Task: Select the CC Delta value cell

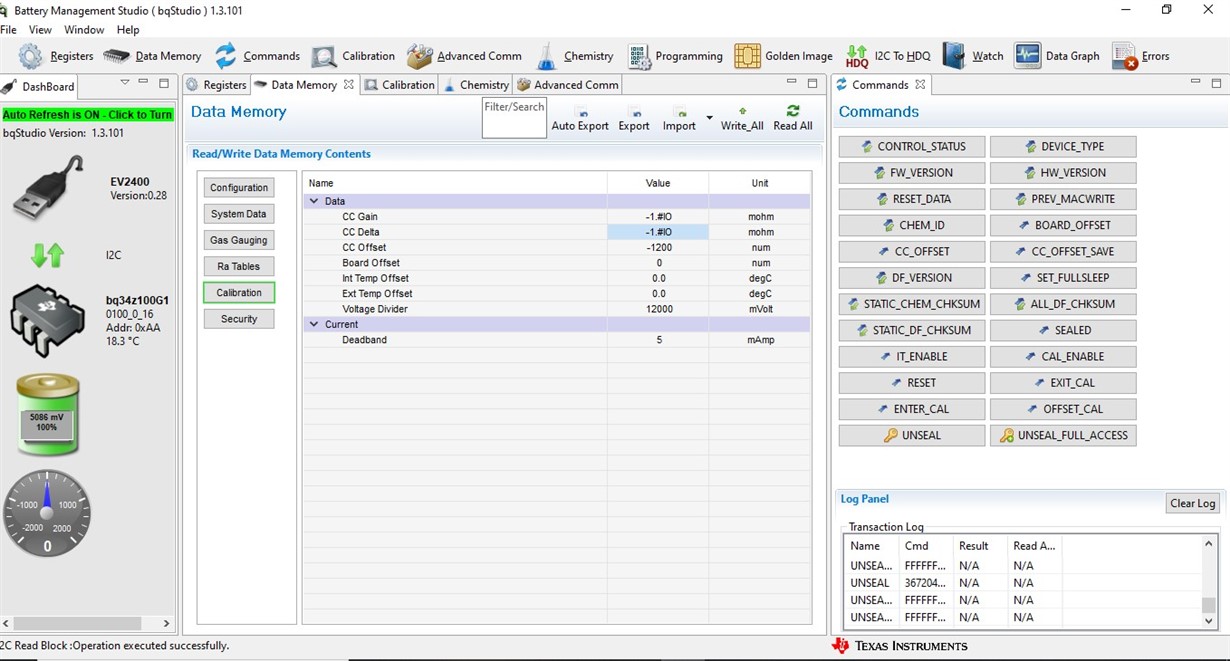Action: [x=658, y=232]
